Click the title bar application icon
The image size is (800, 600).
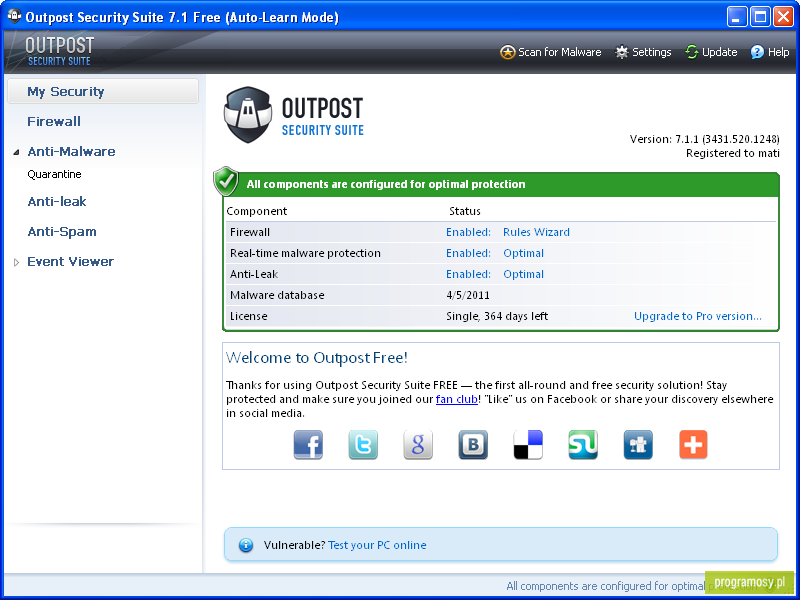click(x=14, y=16)
